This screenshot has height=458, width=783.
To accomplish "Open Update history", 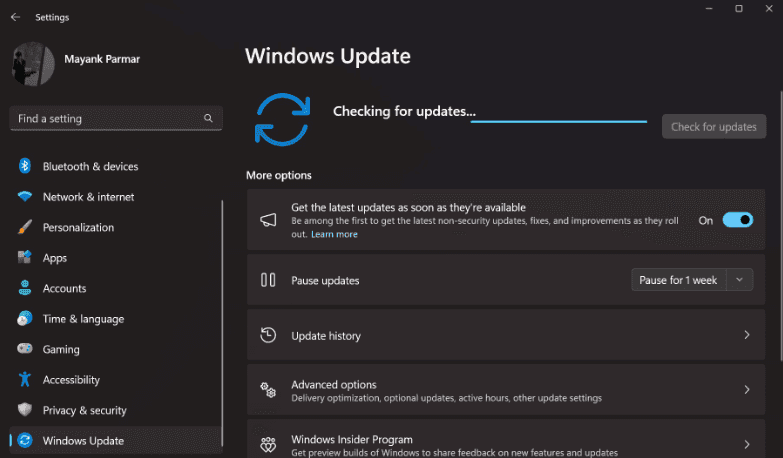I will [506, 335].
